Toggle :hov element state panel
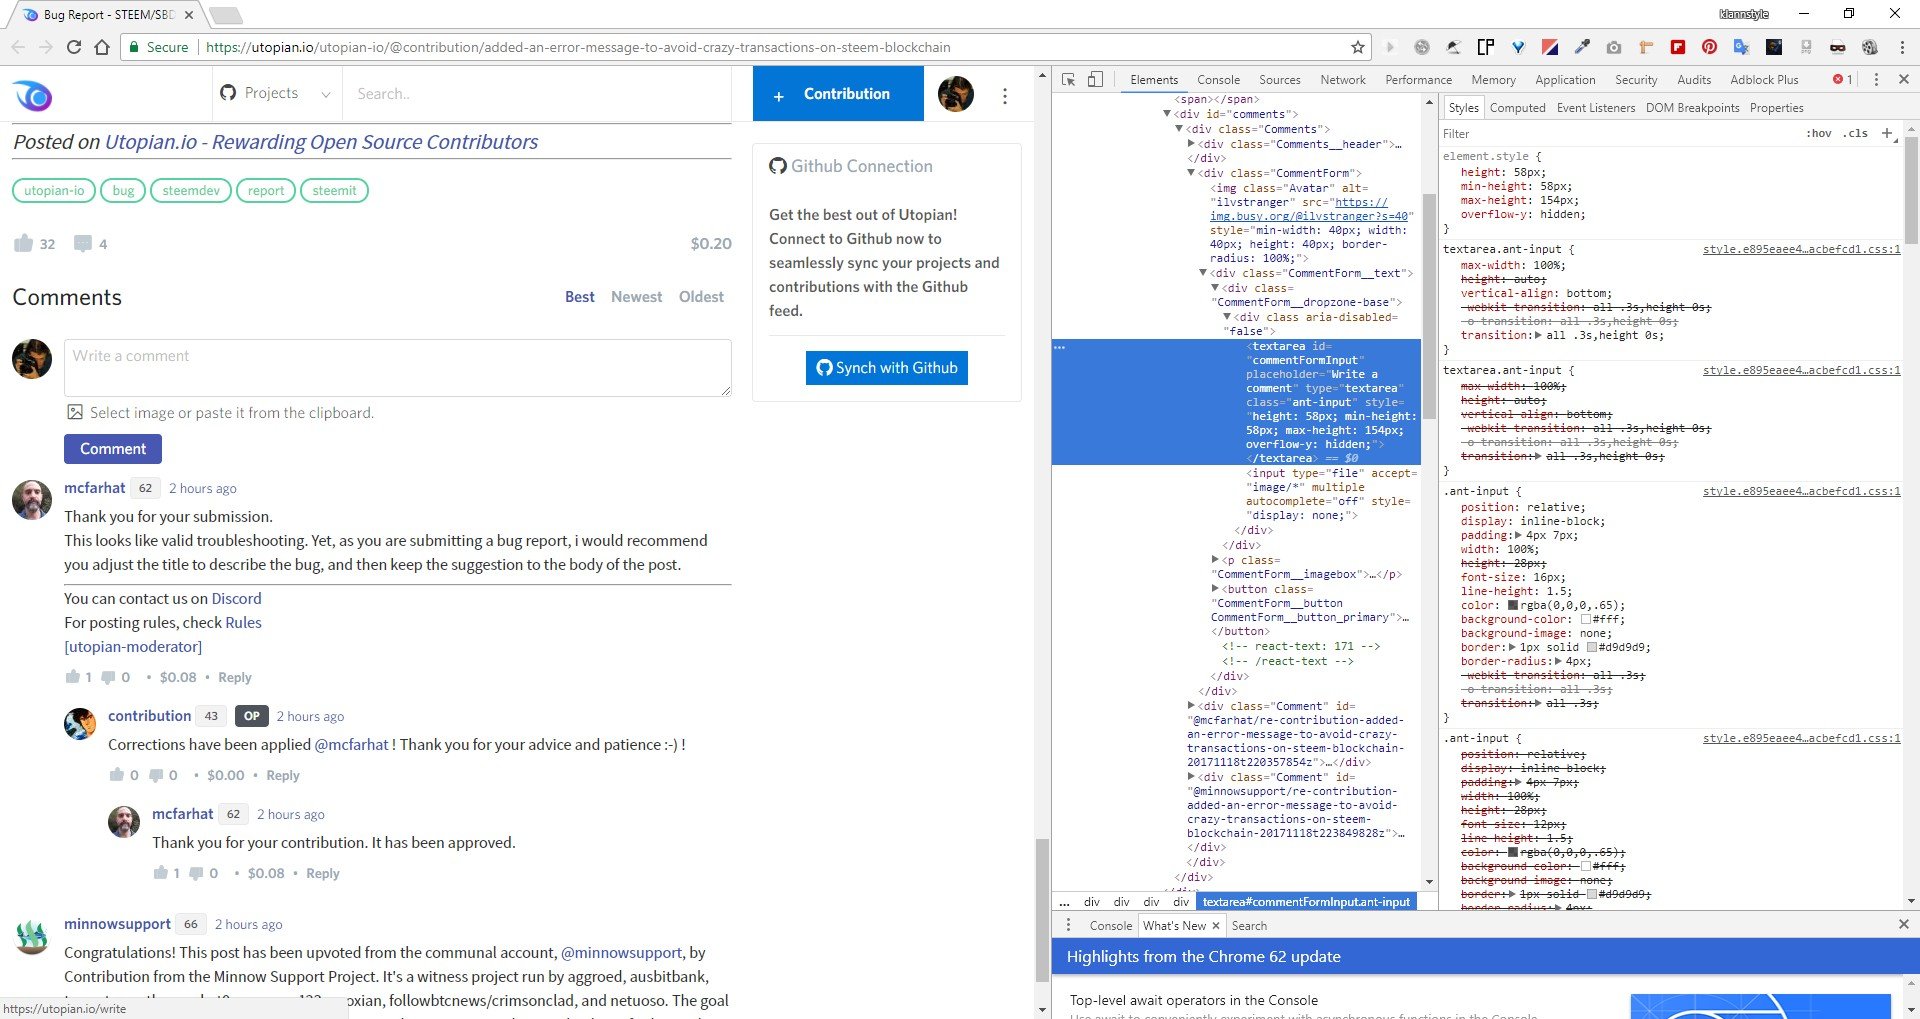Viewport: 1920px width, 1019px height. [1819, 133]
